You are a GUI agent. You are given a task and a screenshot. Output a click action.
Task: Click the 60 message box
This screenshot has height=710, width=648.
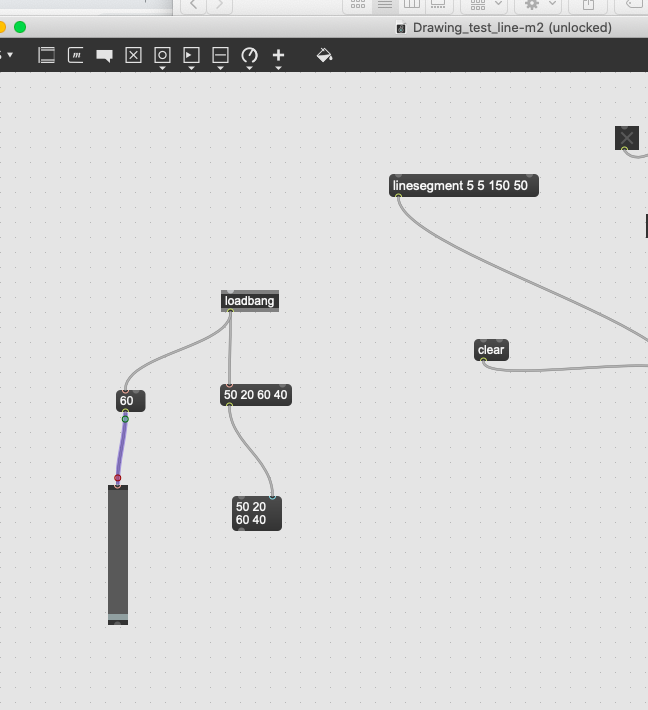130,401
